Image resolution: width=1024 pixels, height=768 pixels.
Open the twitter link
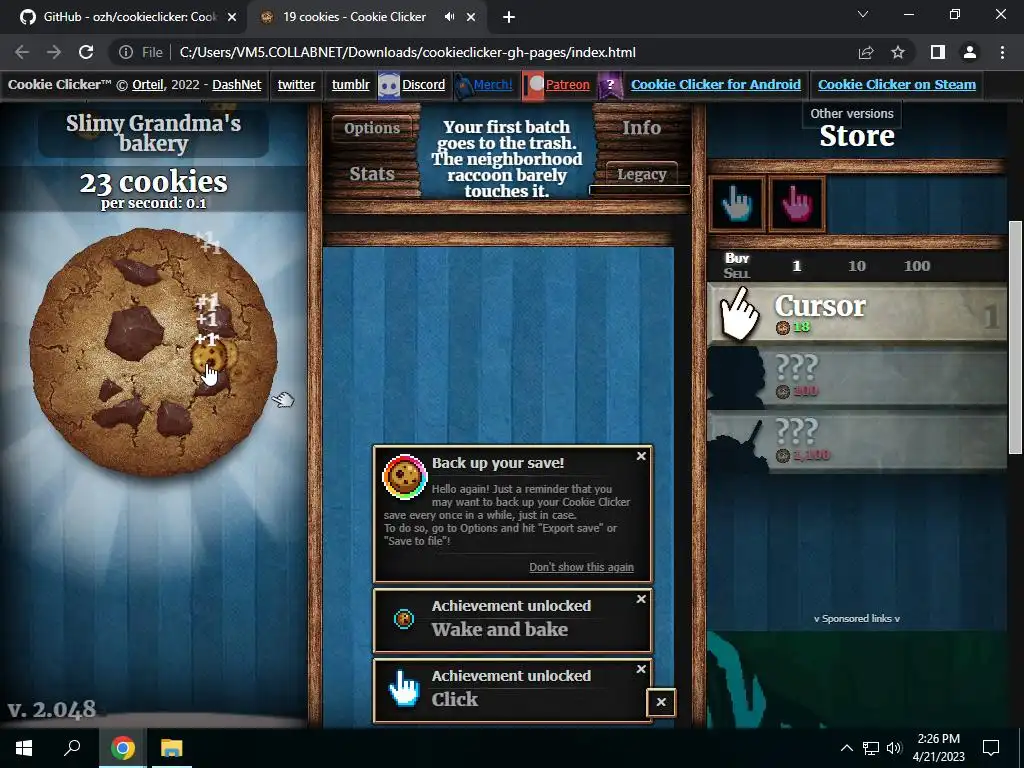(x=296, y=84)
